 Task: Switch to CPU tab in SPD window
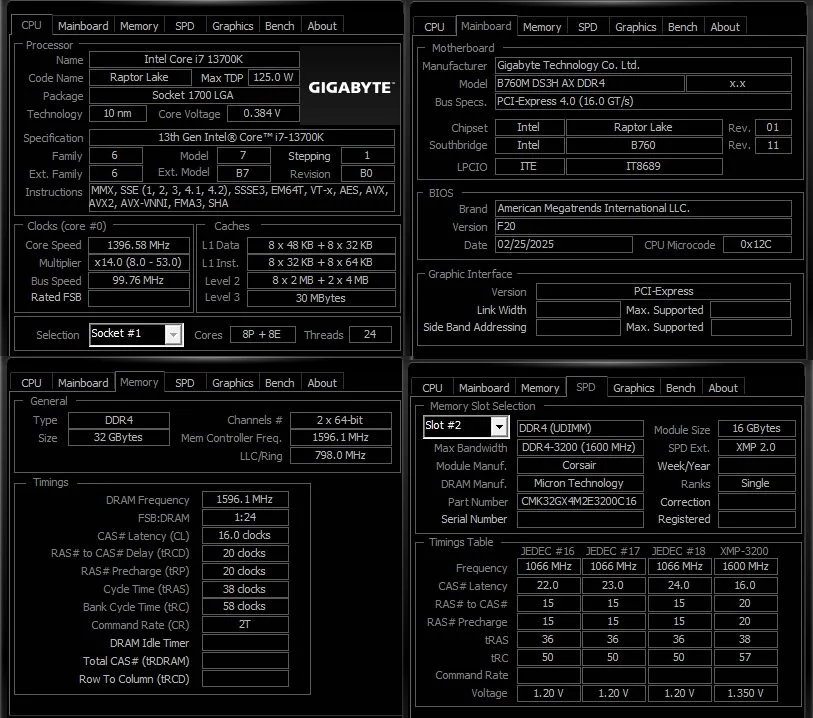432,388
